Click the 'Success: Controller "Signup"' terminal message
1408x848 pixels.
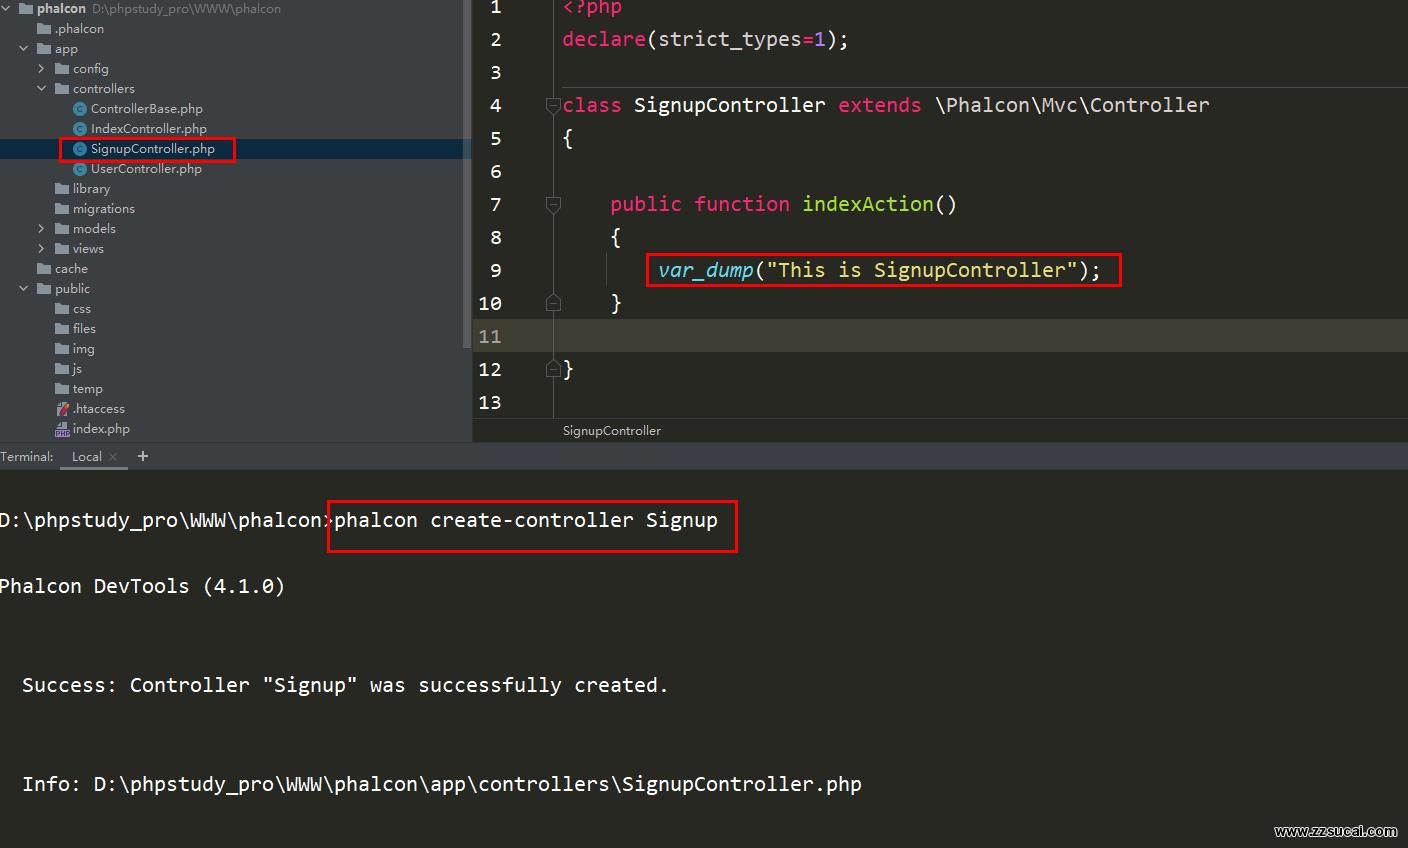click(x=345, y=685)
